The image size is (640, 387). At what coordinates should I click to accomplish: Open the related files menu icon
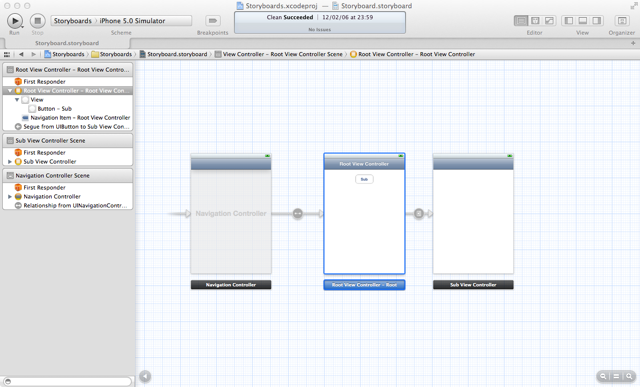pos(7,54)
